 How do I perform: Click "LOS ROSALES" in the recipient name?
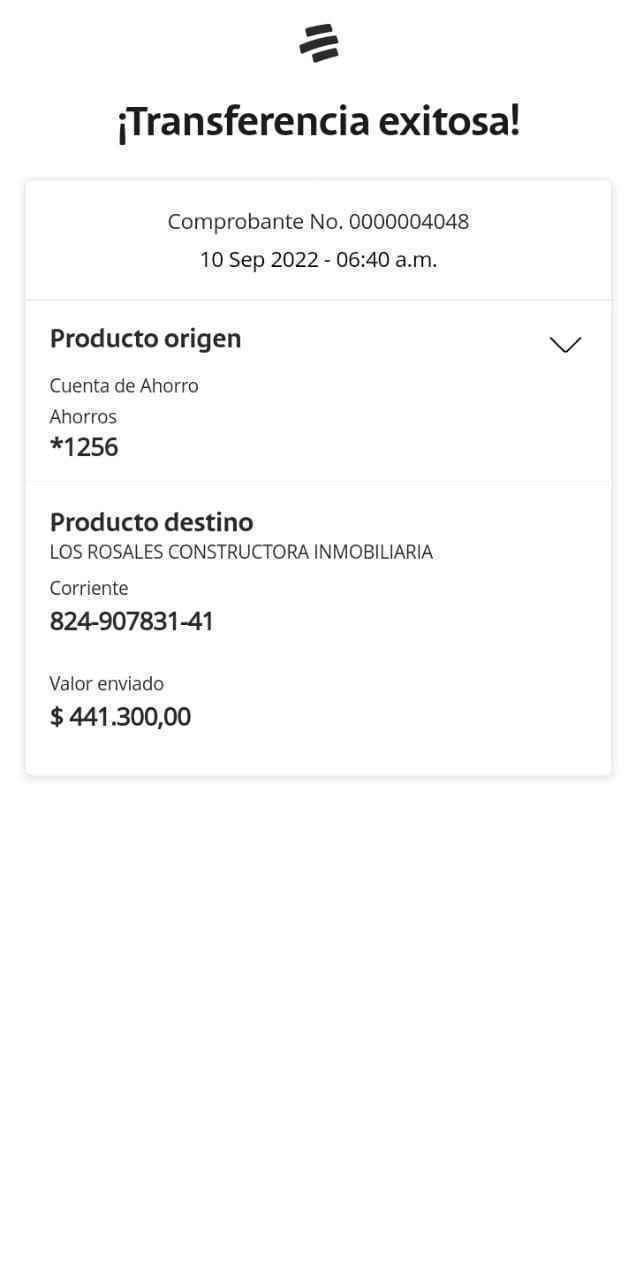106,552
